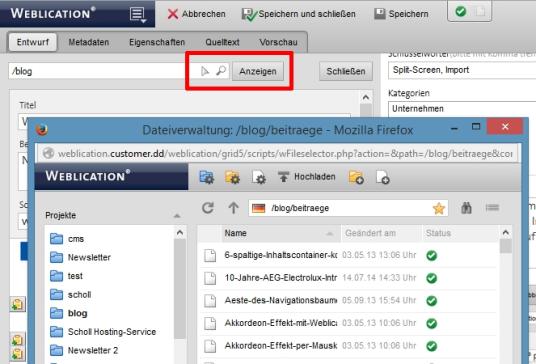Select file Akkordeon-Effekt-mit-Weblic
The image size is (536, 364).
[281, 323]
